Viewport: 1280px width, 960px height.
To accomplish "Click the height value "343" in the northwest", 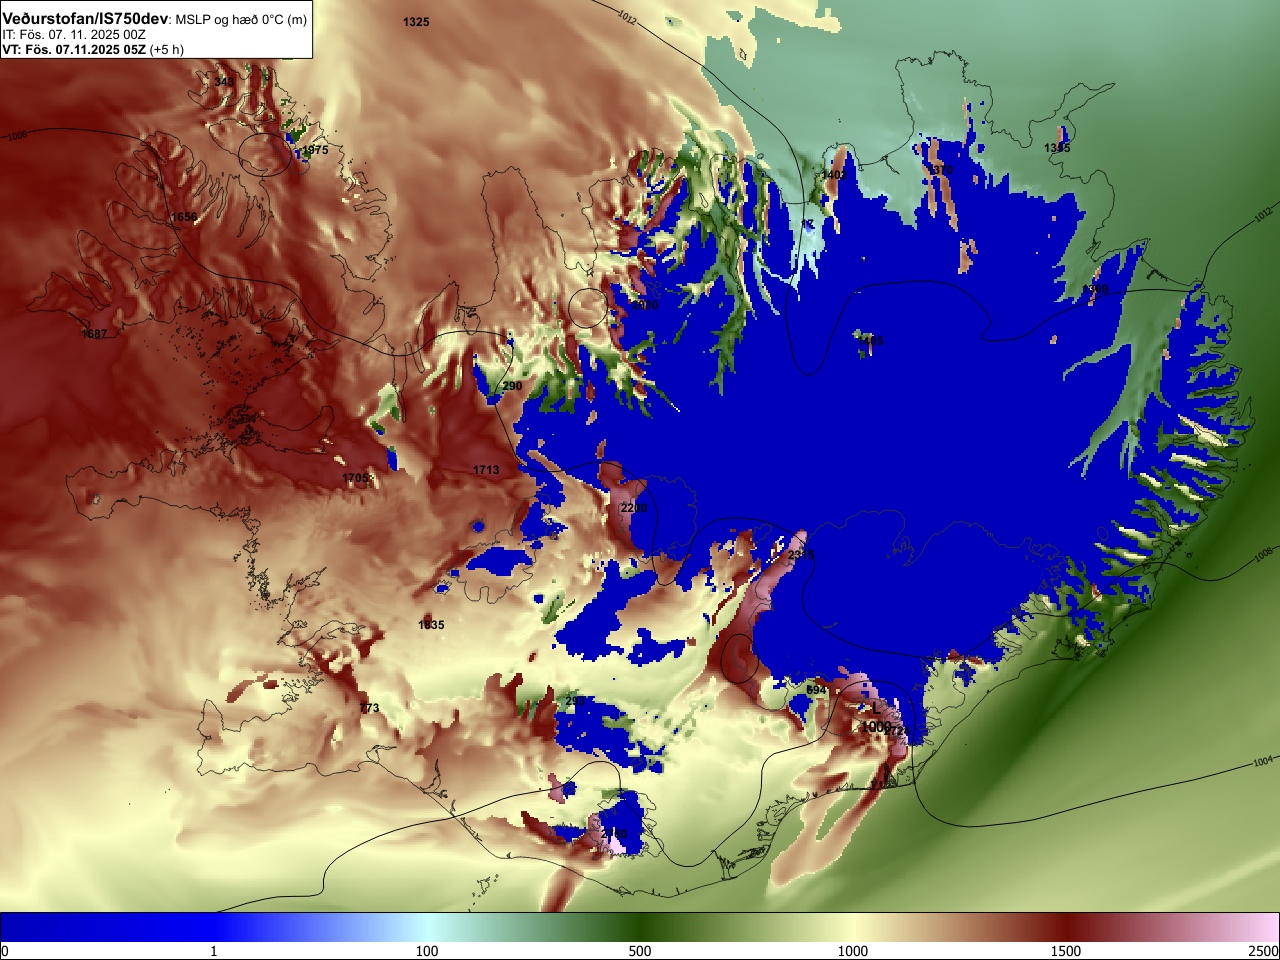I will [225, 82].
